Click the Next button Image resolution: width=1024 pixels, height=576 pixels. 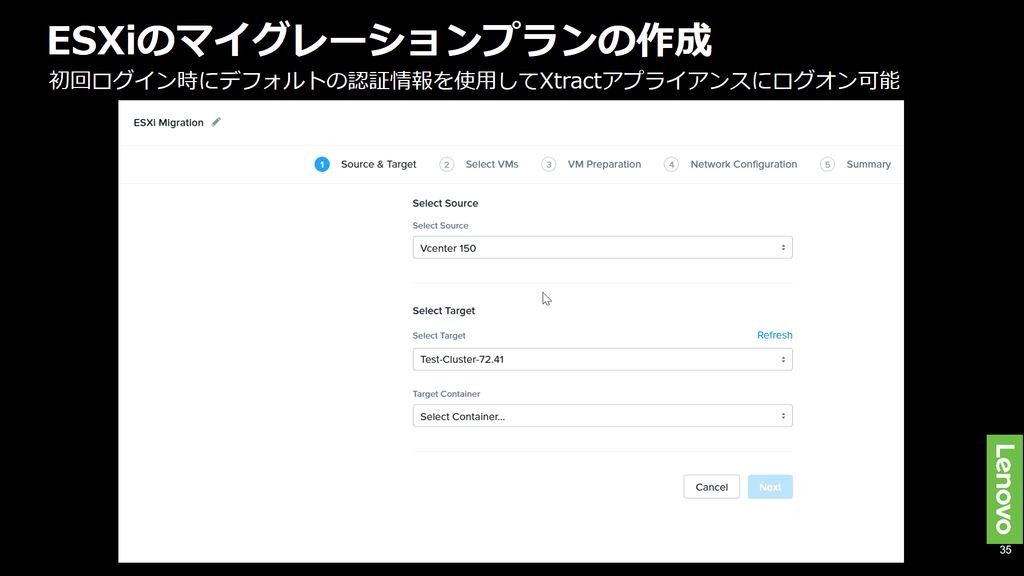click(x=770, y=487)
